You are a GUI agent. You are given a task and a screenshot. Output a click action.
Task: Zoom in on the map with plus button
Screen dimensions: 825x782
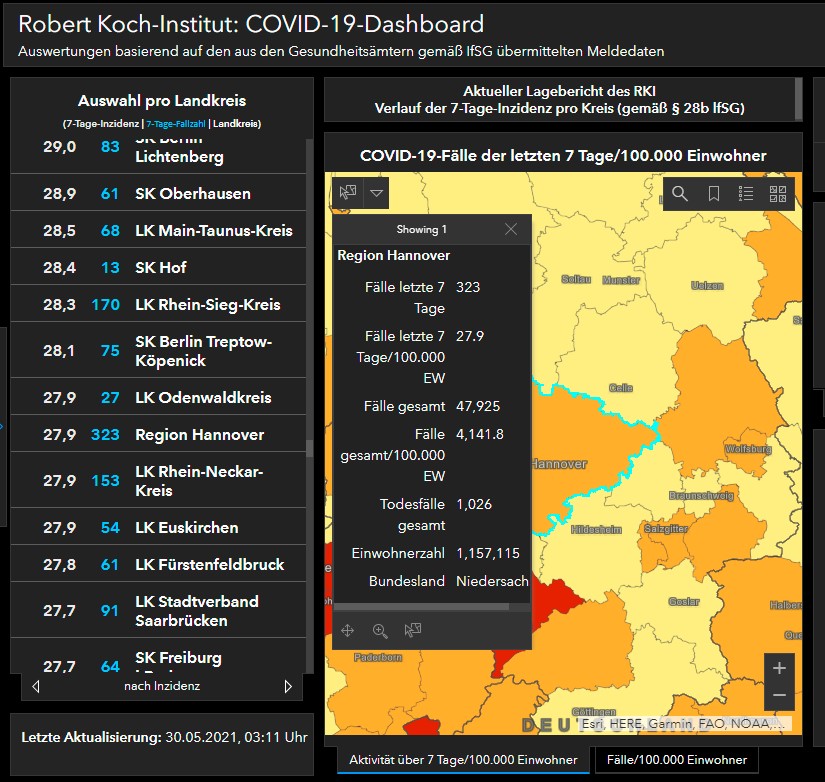click(x=779, y=668)
